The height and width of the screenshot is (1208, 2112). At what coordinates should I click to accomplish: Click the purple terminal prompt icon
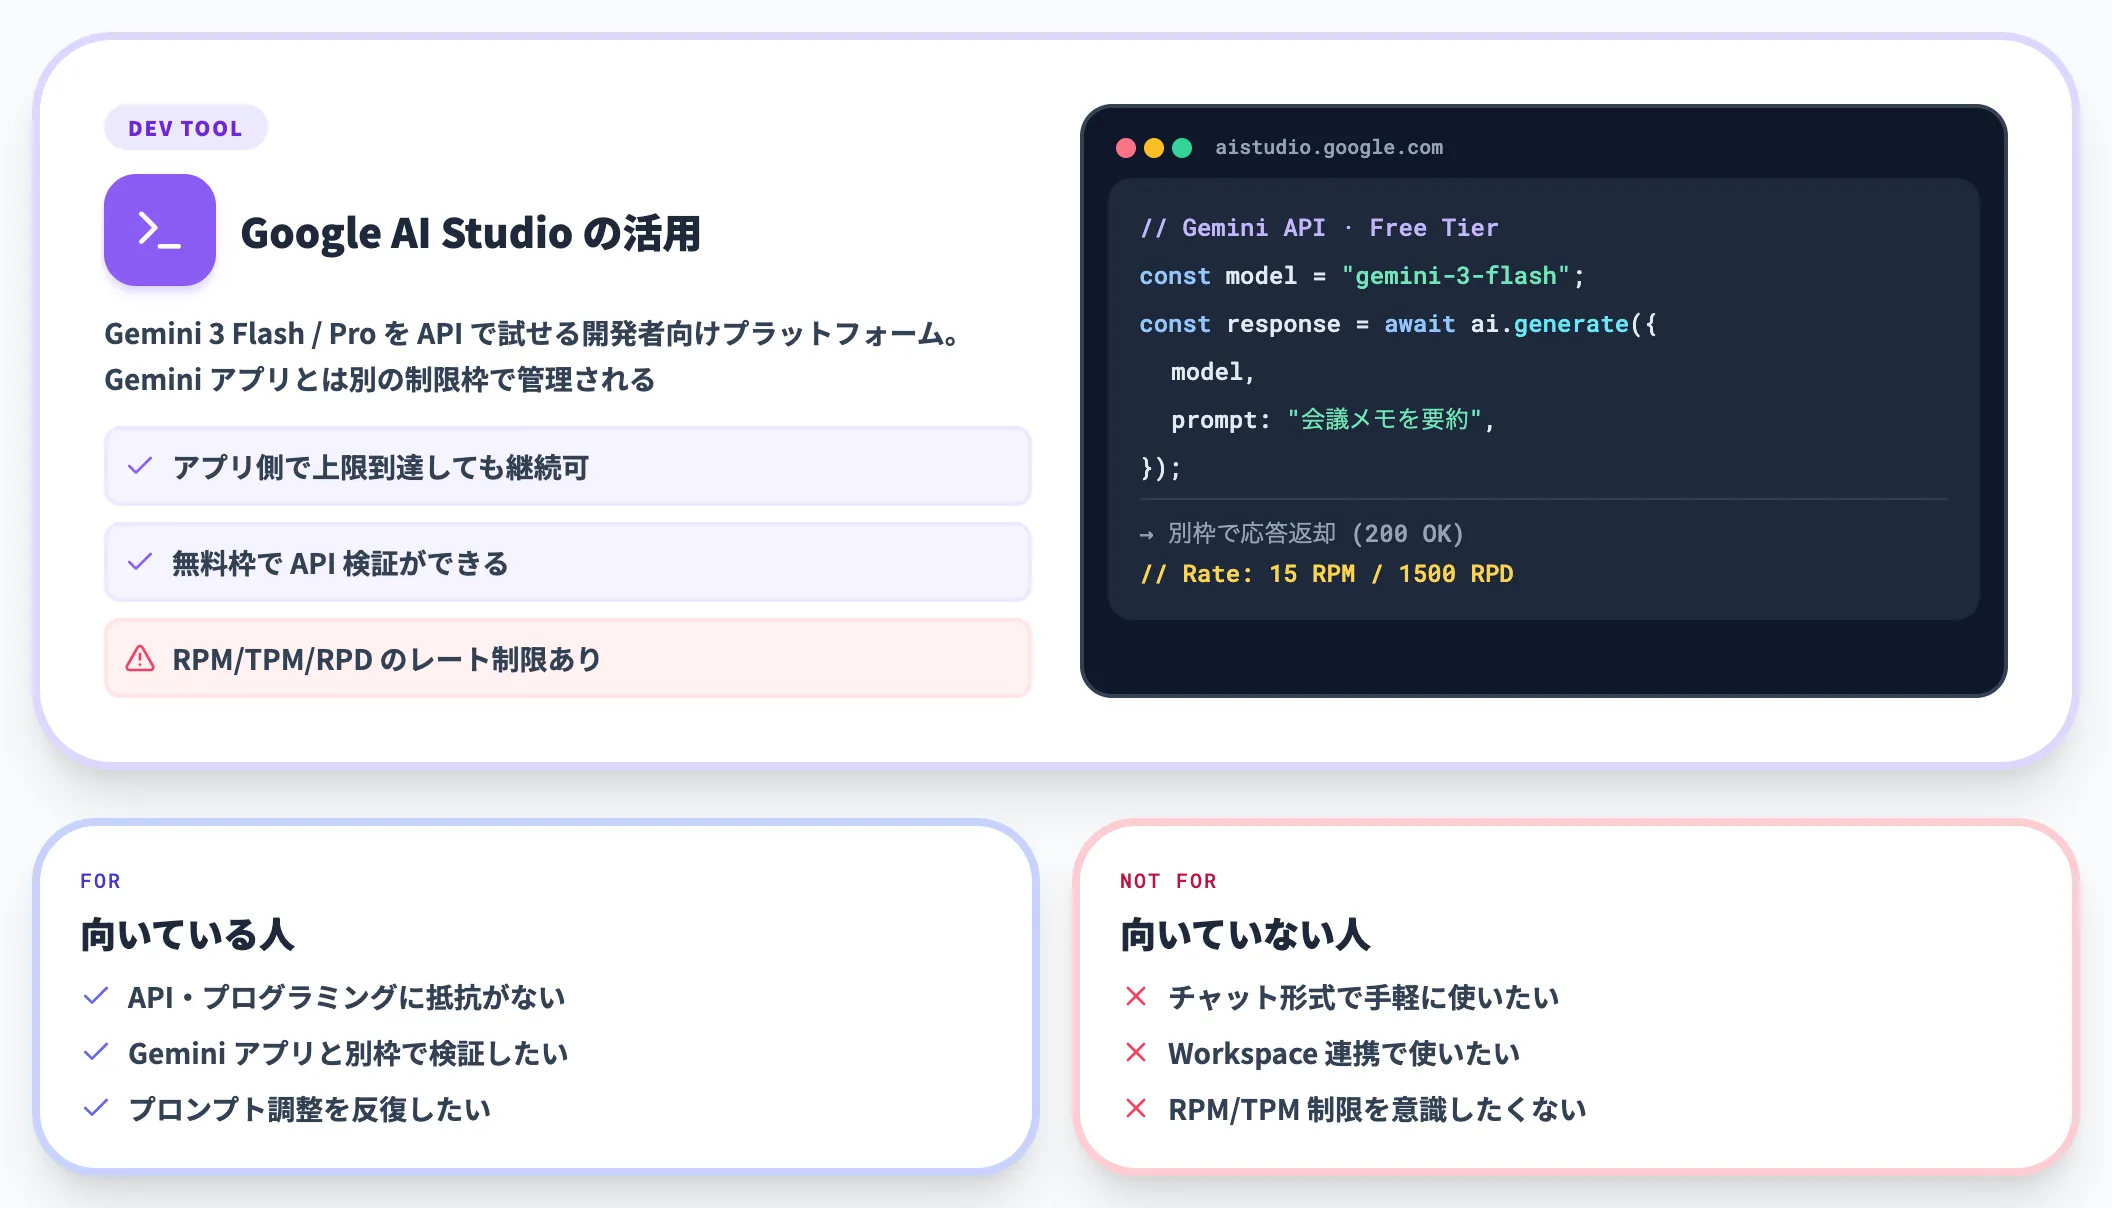tap(160, 230)
